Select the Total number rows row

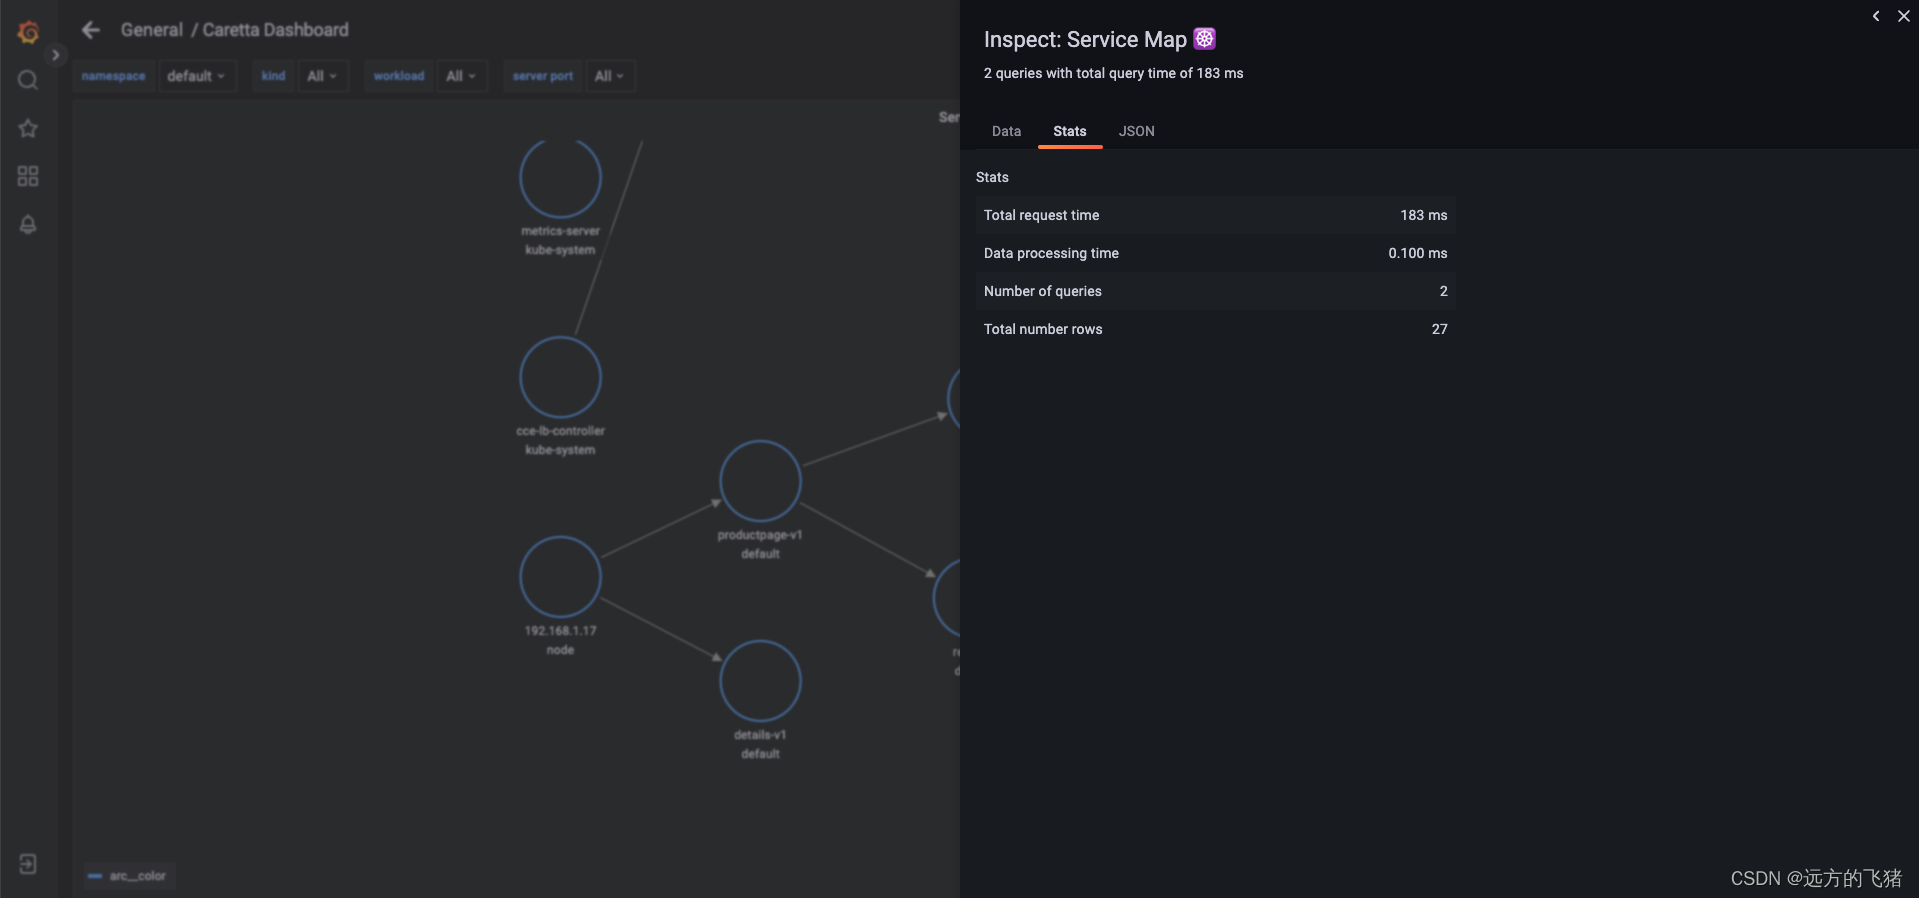(x=1215, y=329)
